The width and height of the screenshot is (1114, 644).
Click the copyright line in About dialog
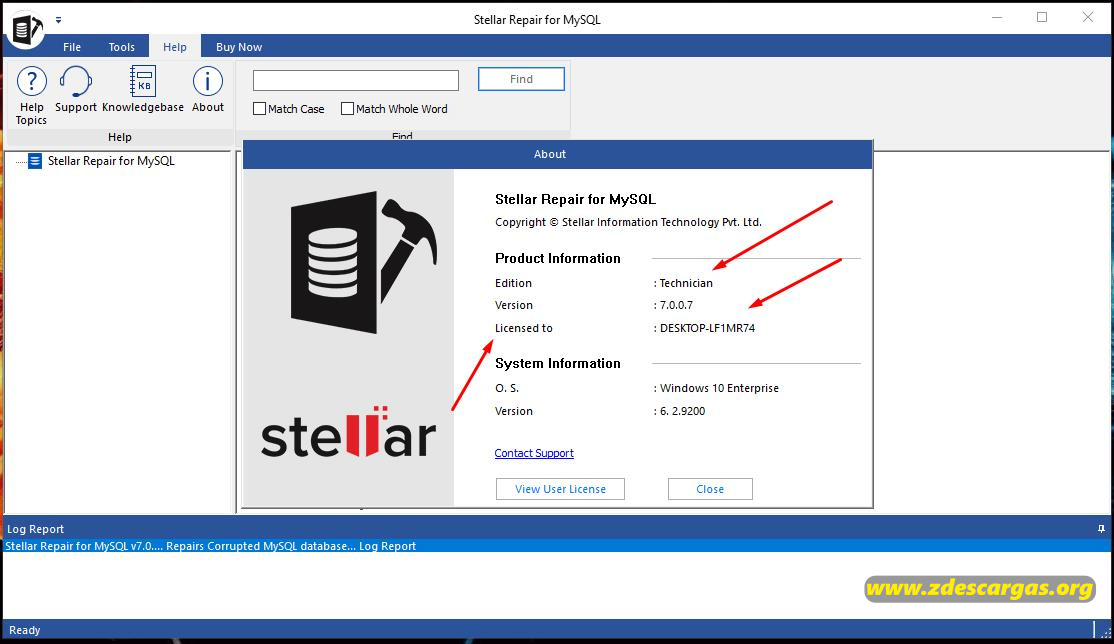(628, 222)
